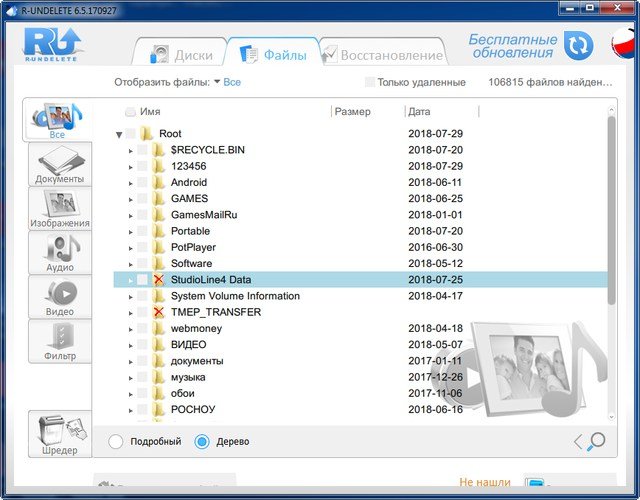Click the free updates refresh icon
The width and height of the screenshot is (640, 500).
coord(578,45)
